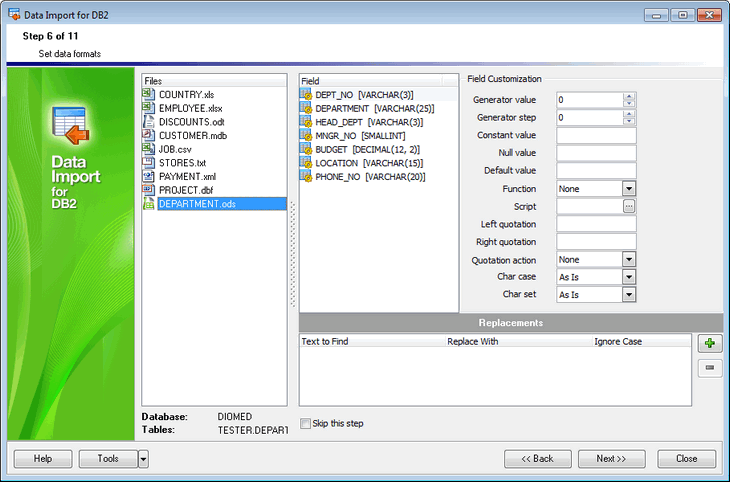Viewport: 730px width, 482px height.
Task: Click the Close button at bottom
Action: point(687,459)
